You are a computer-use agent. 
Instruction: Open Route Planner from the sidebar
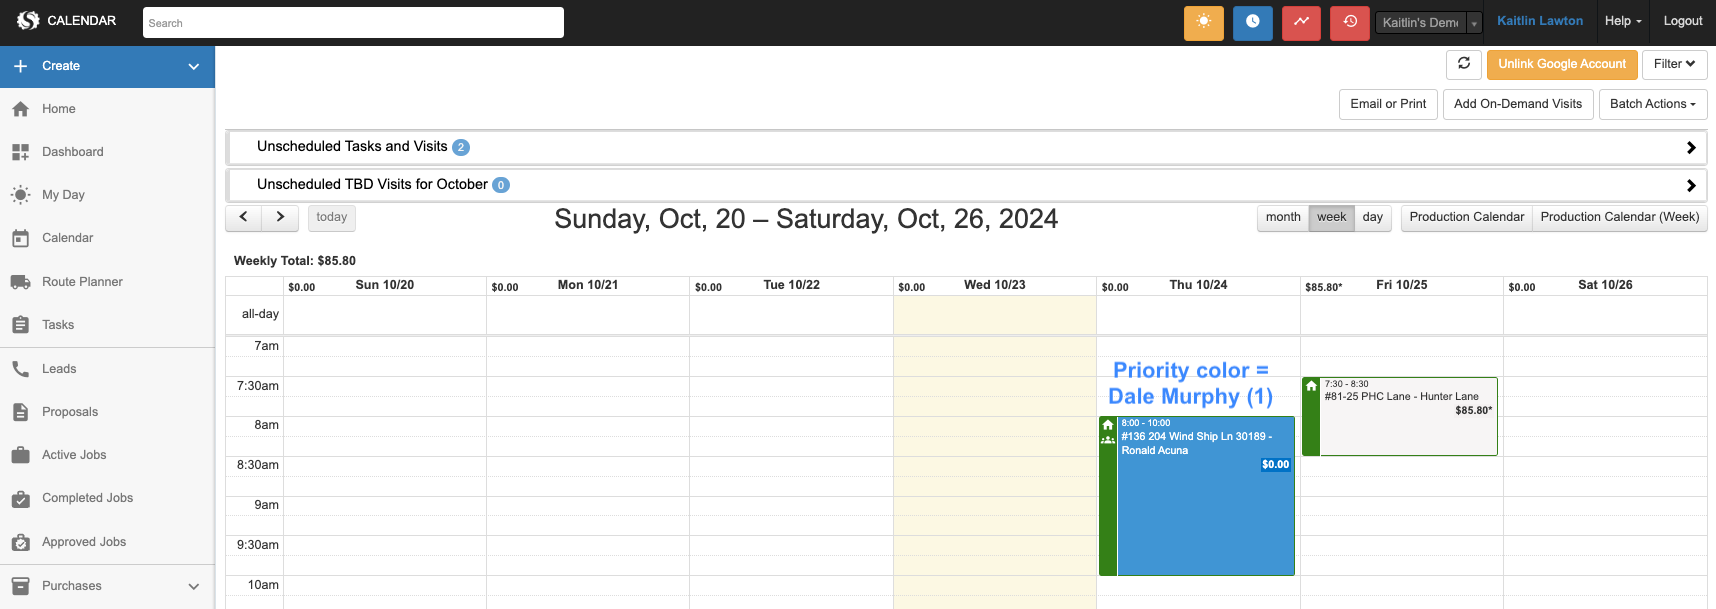[x=82, y=282]
